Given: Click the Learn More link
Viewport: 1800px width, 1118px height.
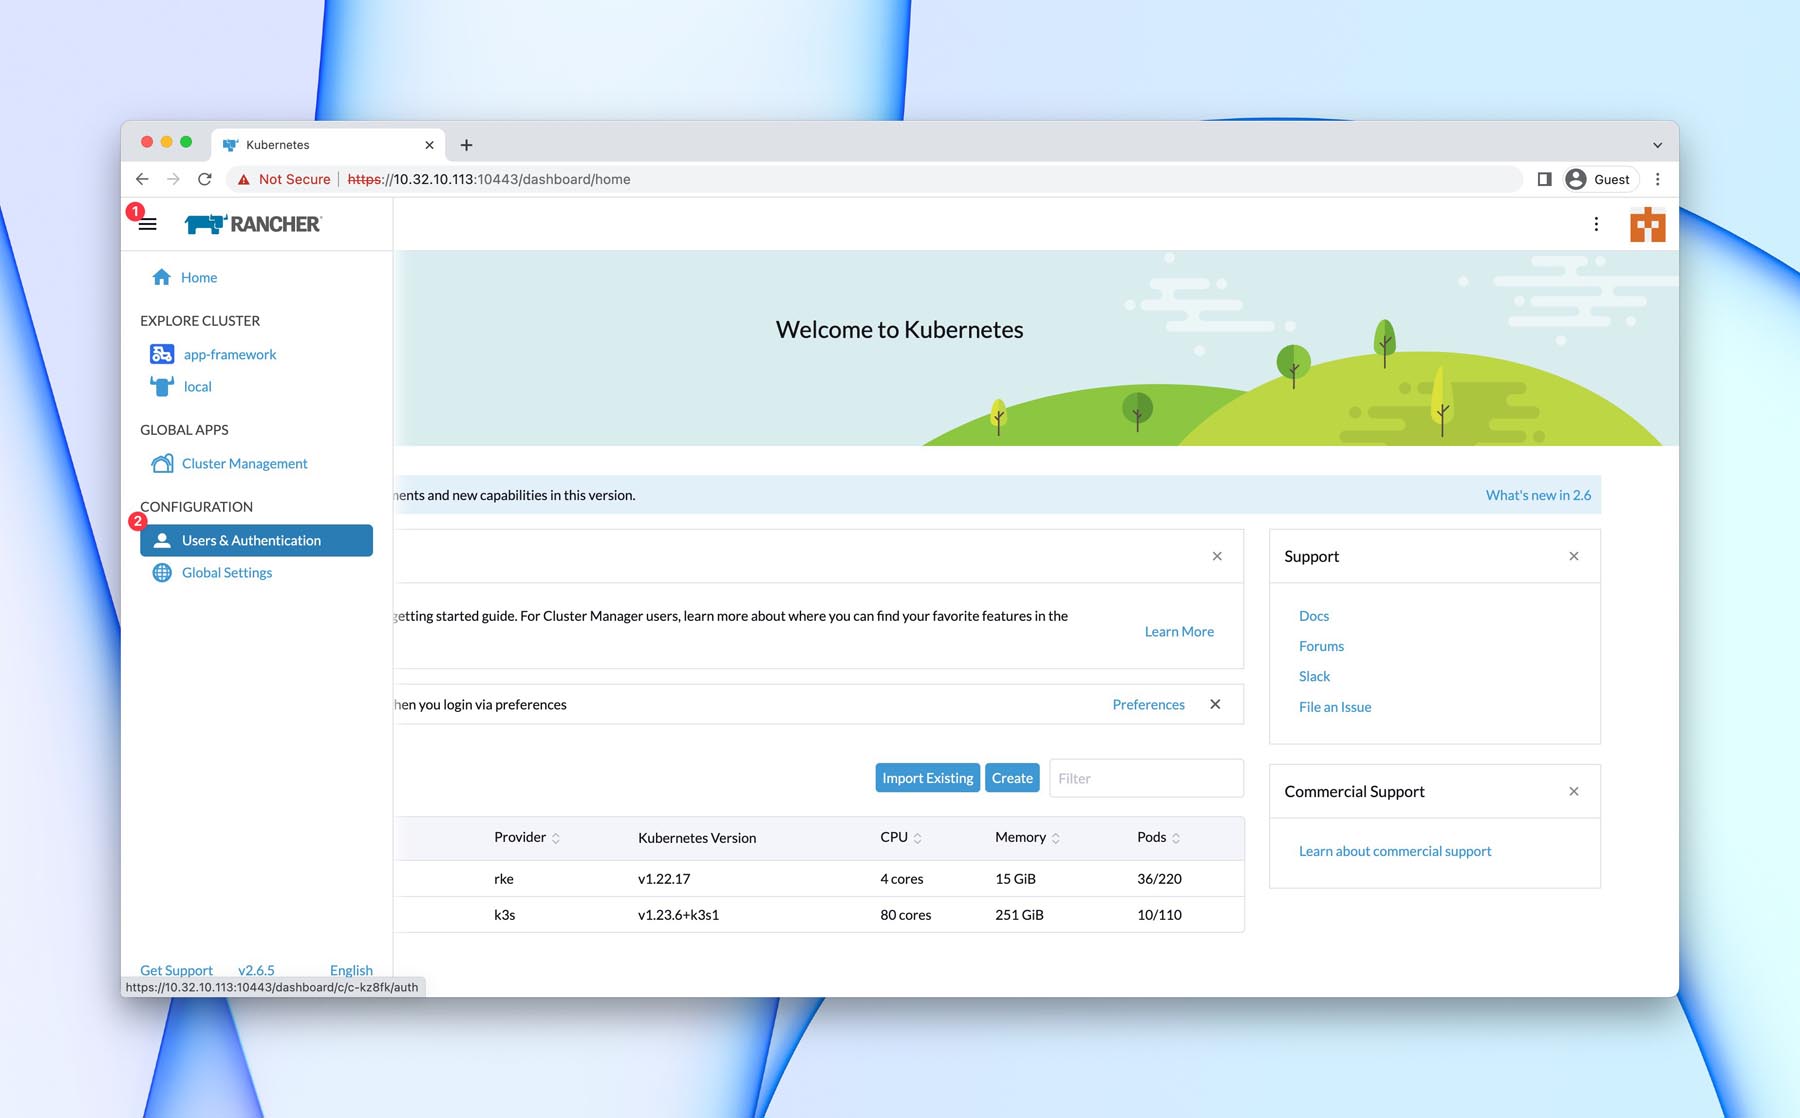Looking at the screenshot, I should pos(1179,631).
